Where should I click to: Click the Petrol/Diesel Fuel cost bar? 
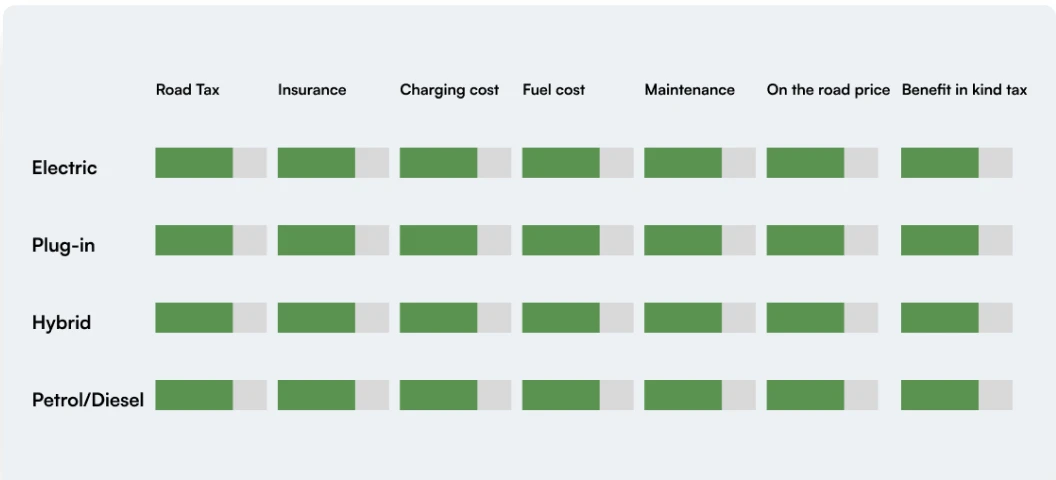577,395
